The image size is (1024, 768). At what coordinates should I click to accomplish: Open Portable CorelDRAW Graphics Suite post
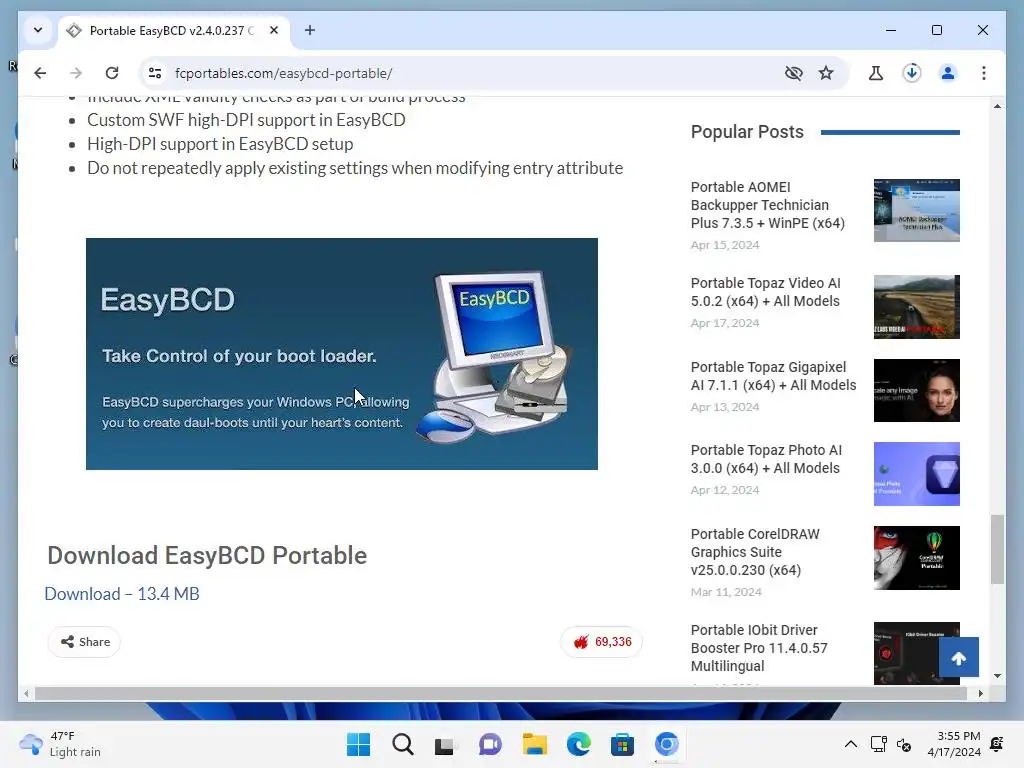click(x=755, y=552)
